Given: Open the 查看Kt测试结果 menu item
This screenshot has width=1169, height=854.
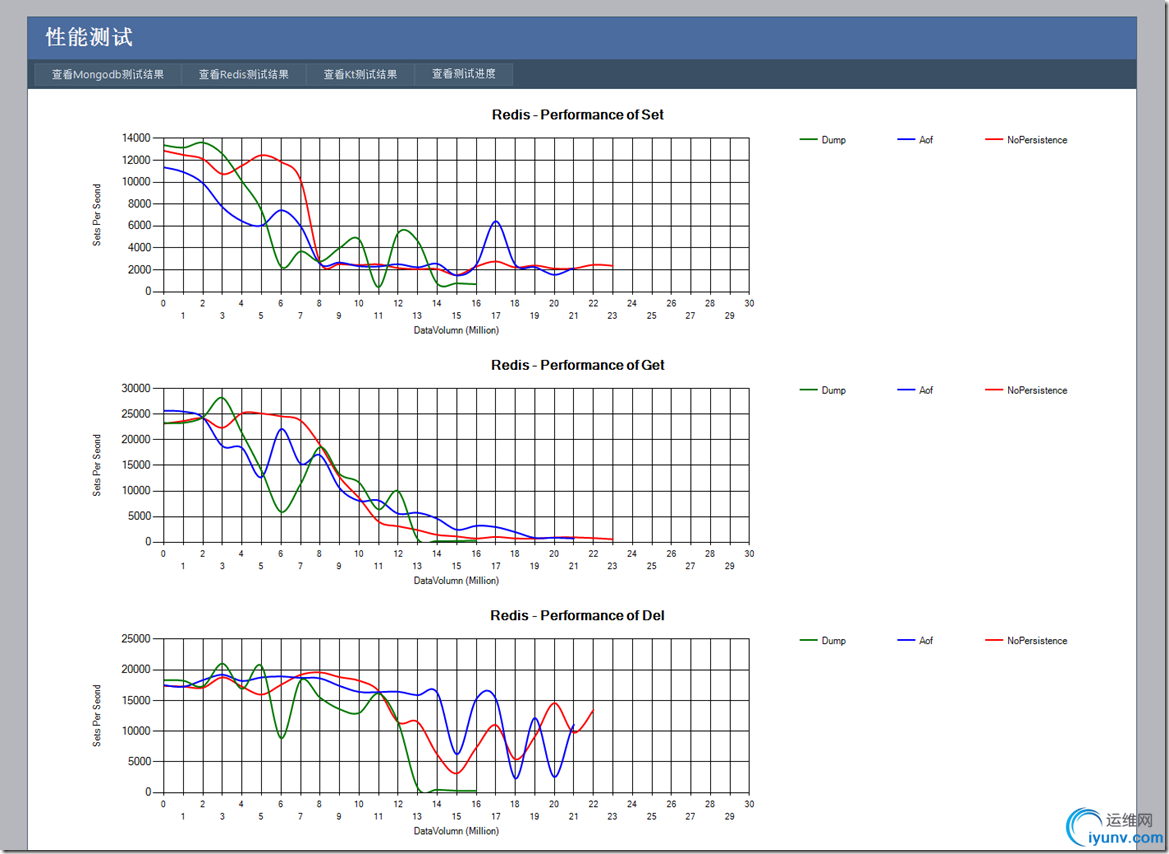Looking at the screenshot, I should pyautogui.click(x=360, y=75).
